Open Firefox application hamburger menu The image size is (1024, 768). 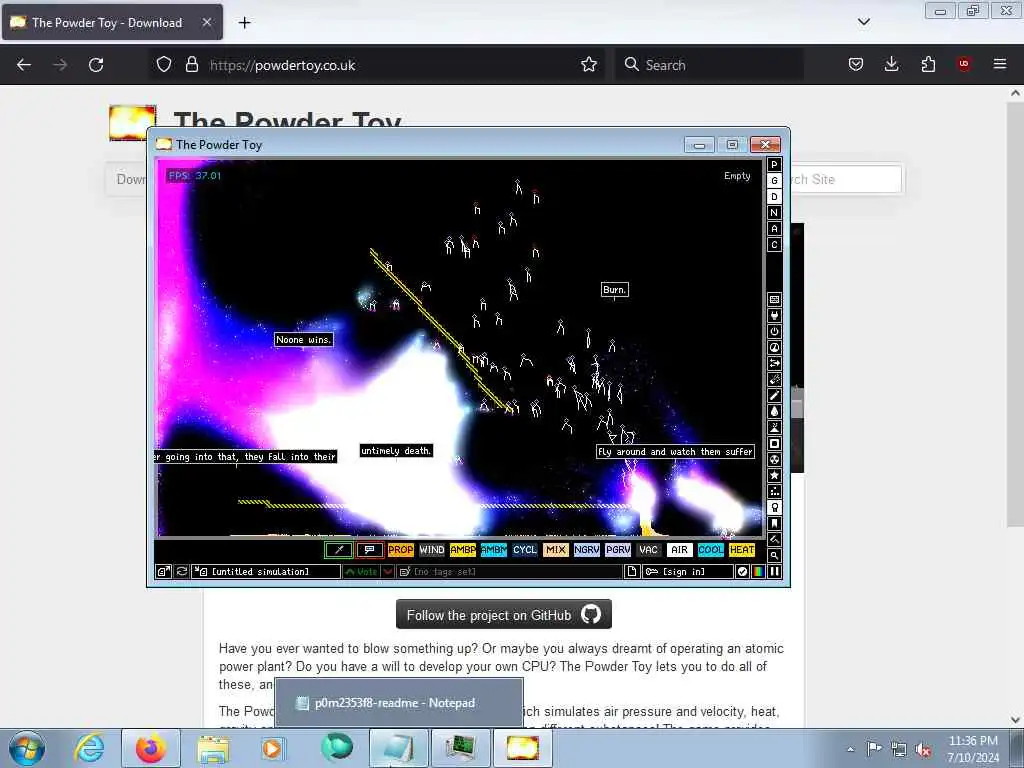click(x=999, y=64)
